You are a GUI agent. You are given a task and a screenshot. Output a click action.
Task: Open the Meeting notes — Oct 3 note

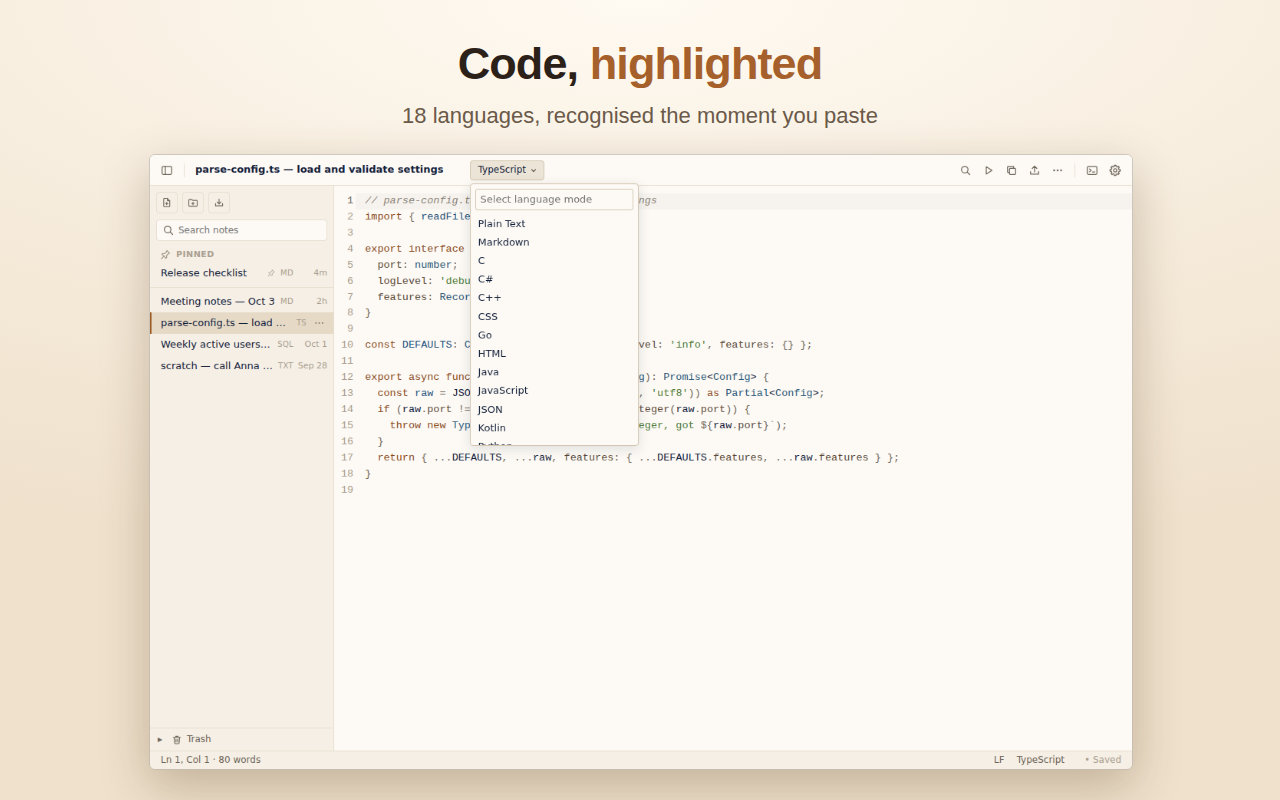[x=242, y=301]
